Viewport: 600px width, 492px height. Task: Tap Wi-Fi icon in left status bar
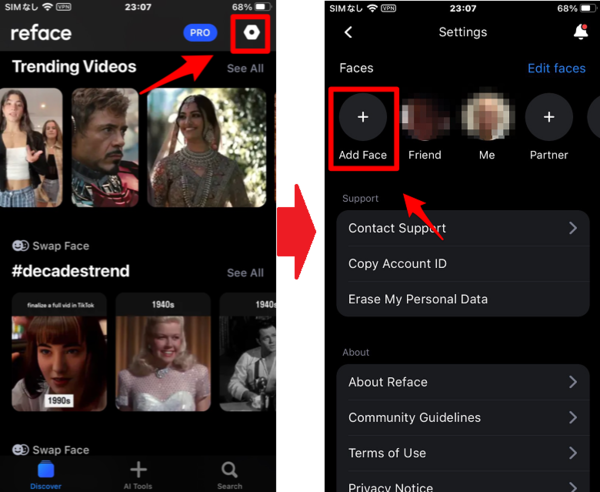click(x=47, y=7)
